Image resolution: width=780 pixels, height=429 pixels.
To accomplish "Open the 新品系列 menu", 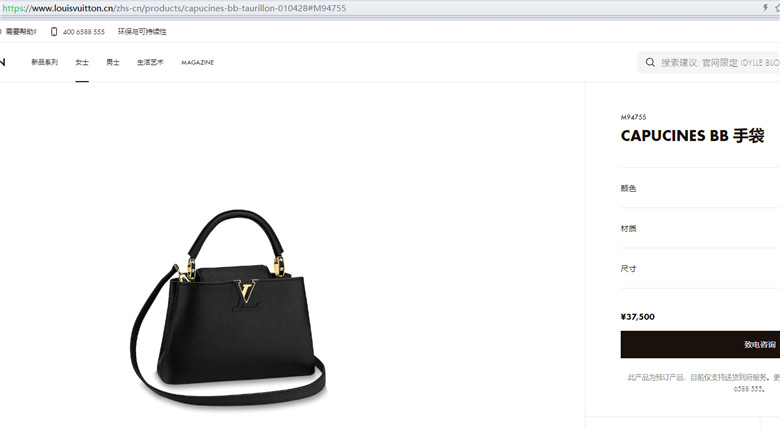I will click(44, 62).
